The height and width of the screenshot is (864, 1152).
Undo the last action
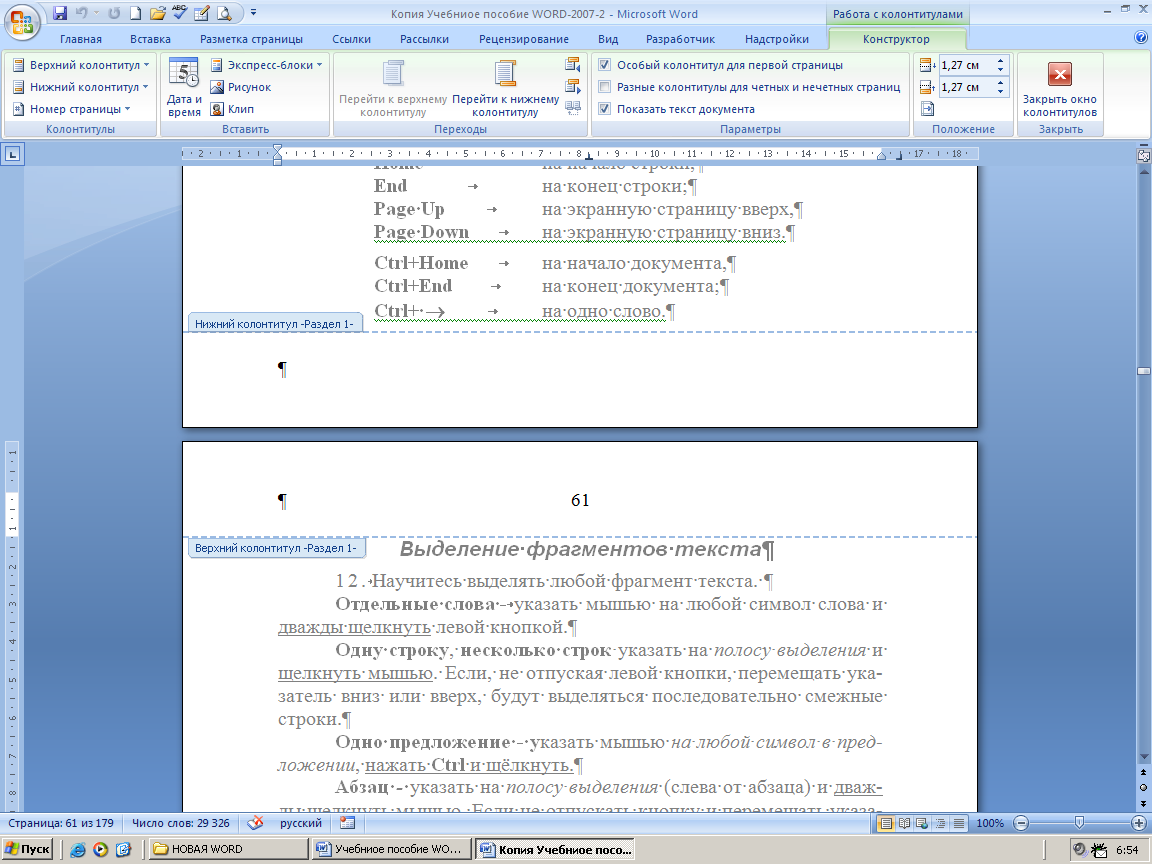click(x=82, y=13)
